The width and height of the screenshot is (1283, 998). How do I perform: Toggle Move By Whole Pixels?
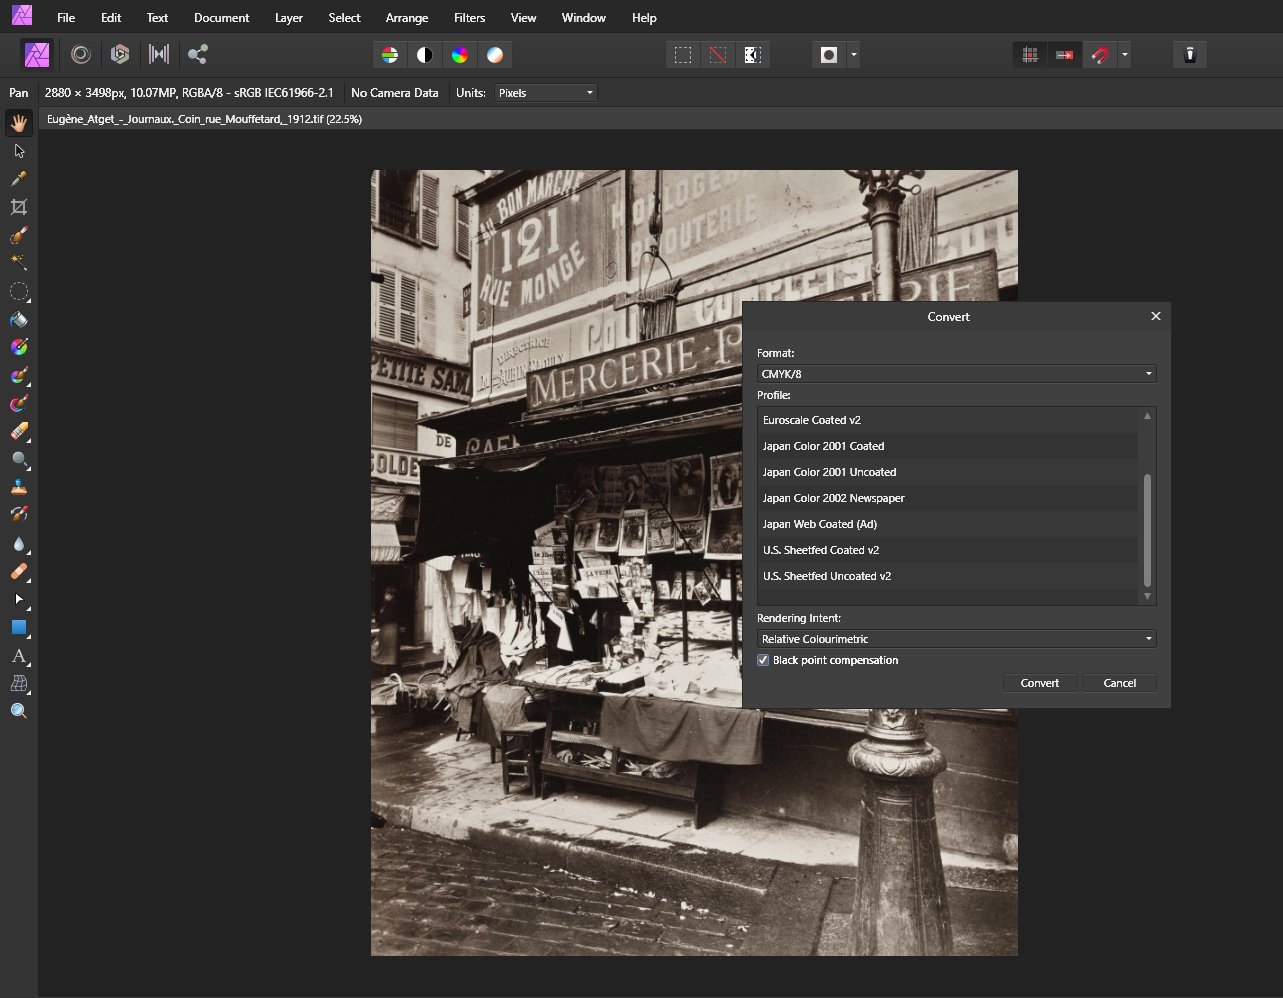pyautogui.click(x=1064, y=55)
